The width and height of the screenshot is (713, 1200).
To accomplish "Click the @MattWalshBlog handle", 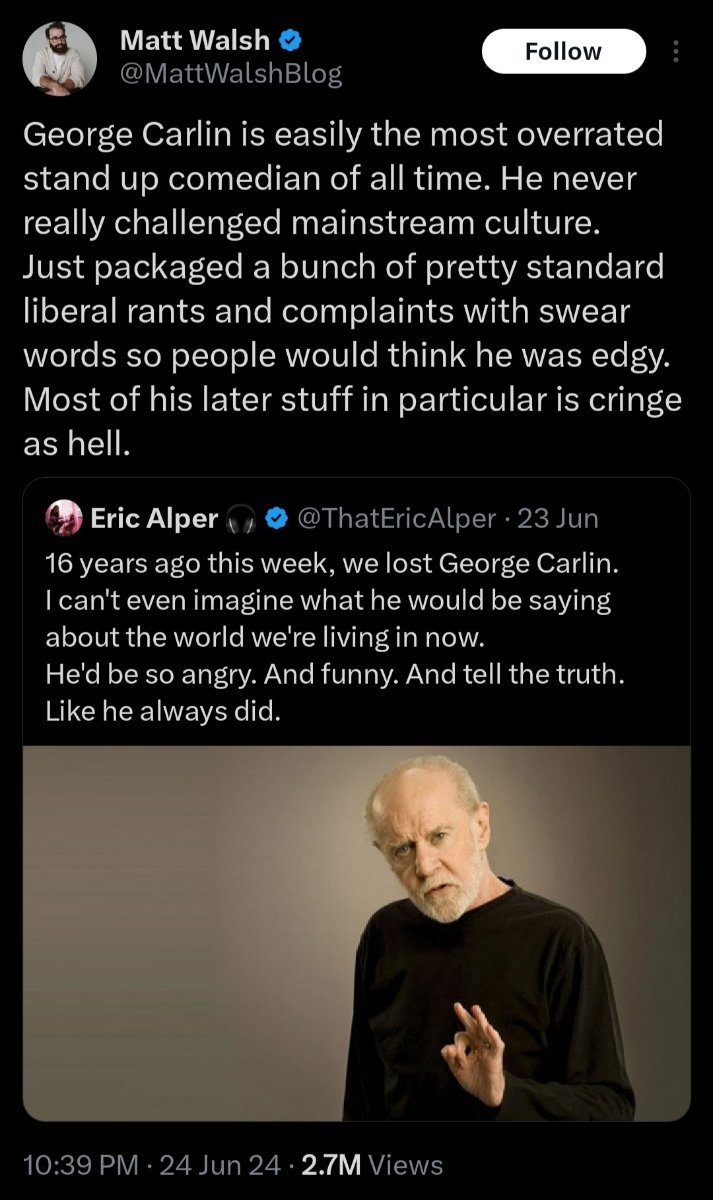I will tap(231, 73).
